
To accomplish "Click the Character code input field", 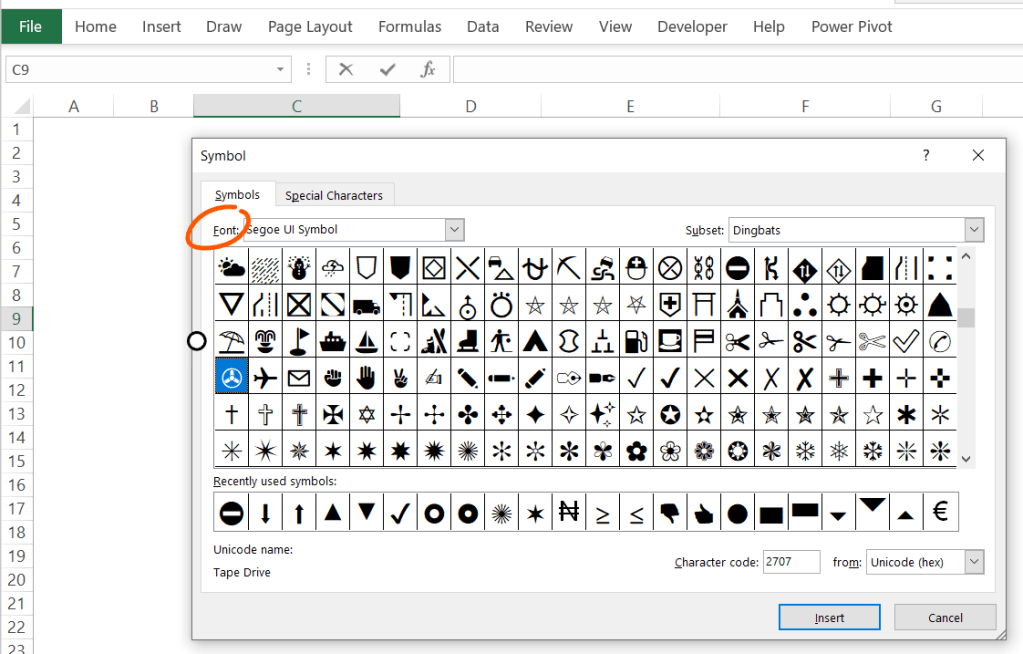I will [x=791, y=562].
